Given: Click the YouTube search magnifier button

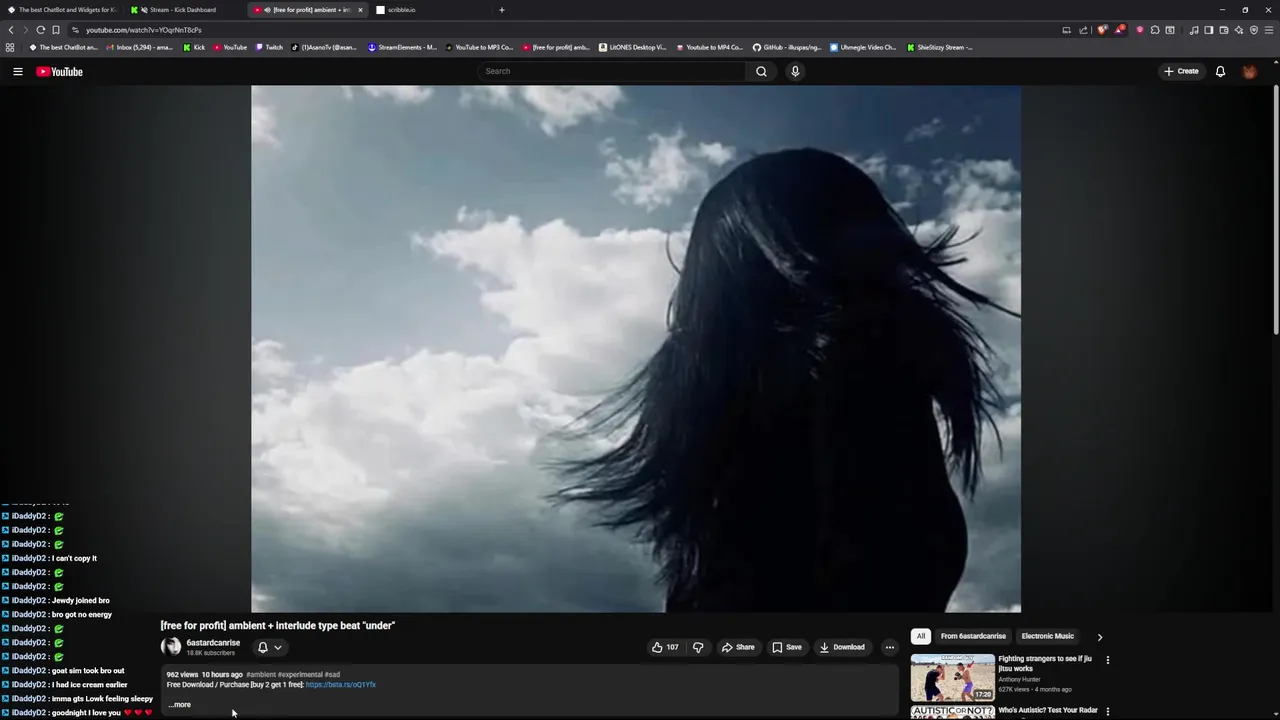Looking at the screenshot, I should (x=761, y=71).
